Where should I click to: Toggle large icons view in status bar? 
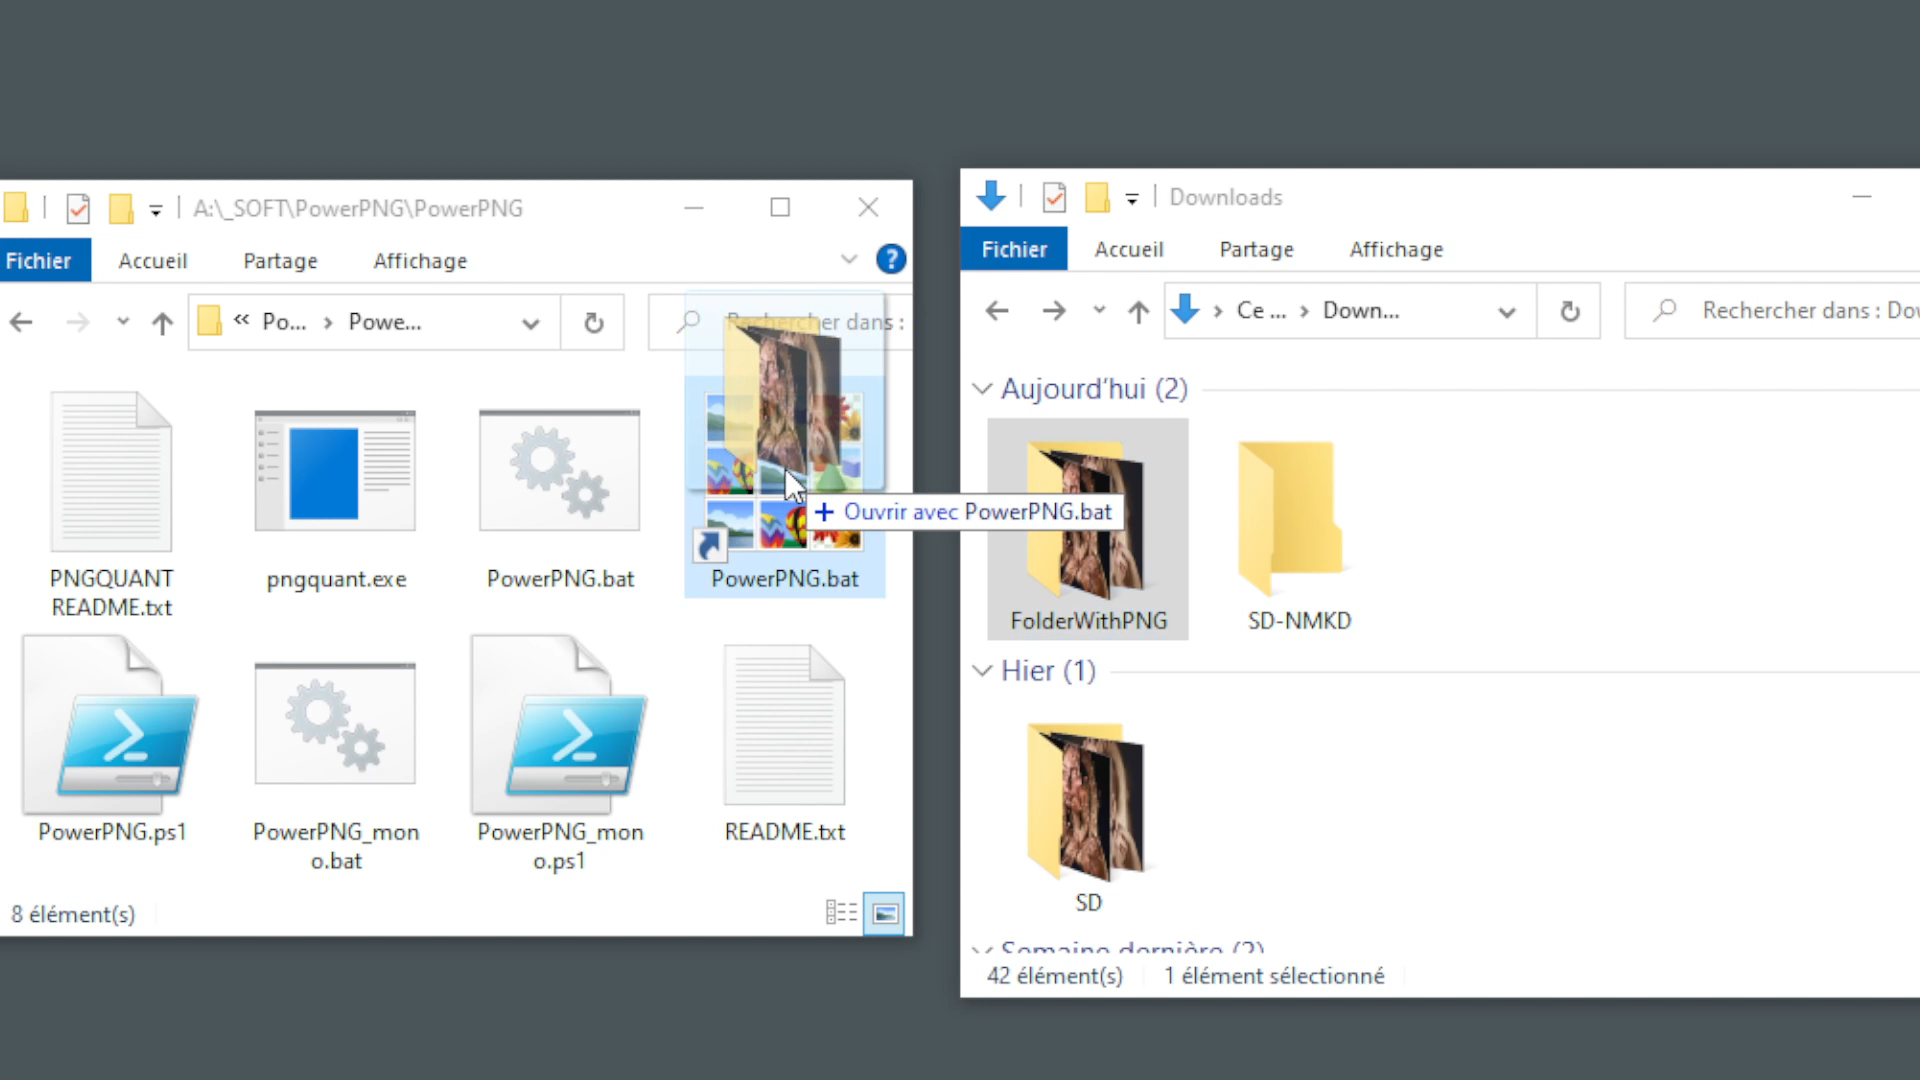click(884, 912)
